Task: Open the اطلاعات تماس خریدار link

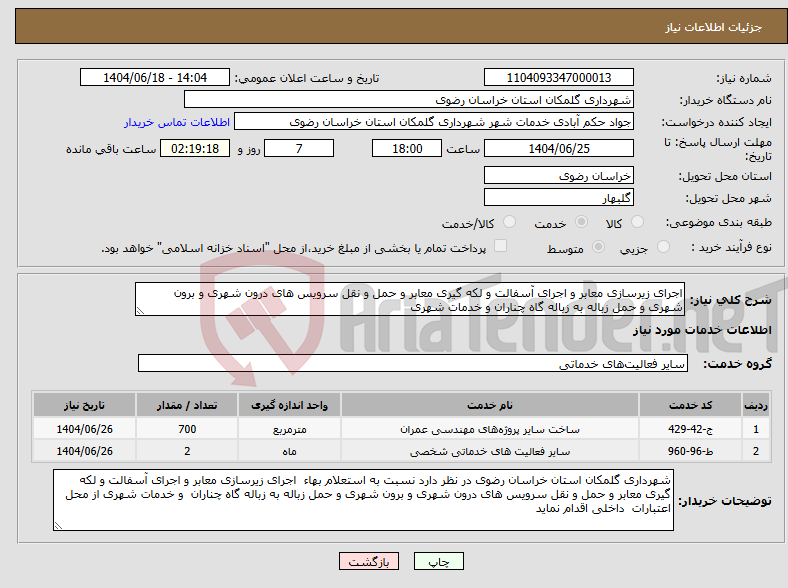Action: (177, 122)
